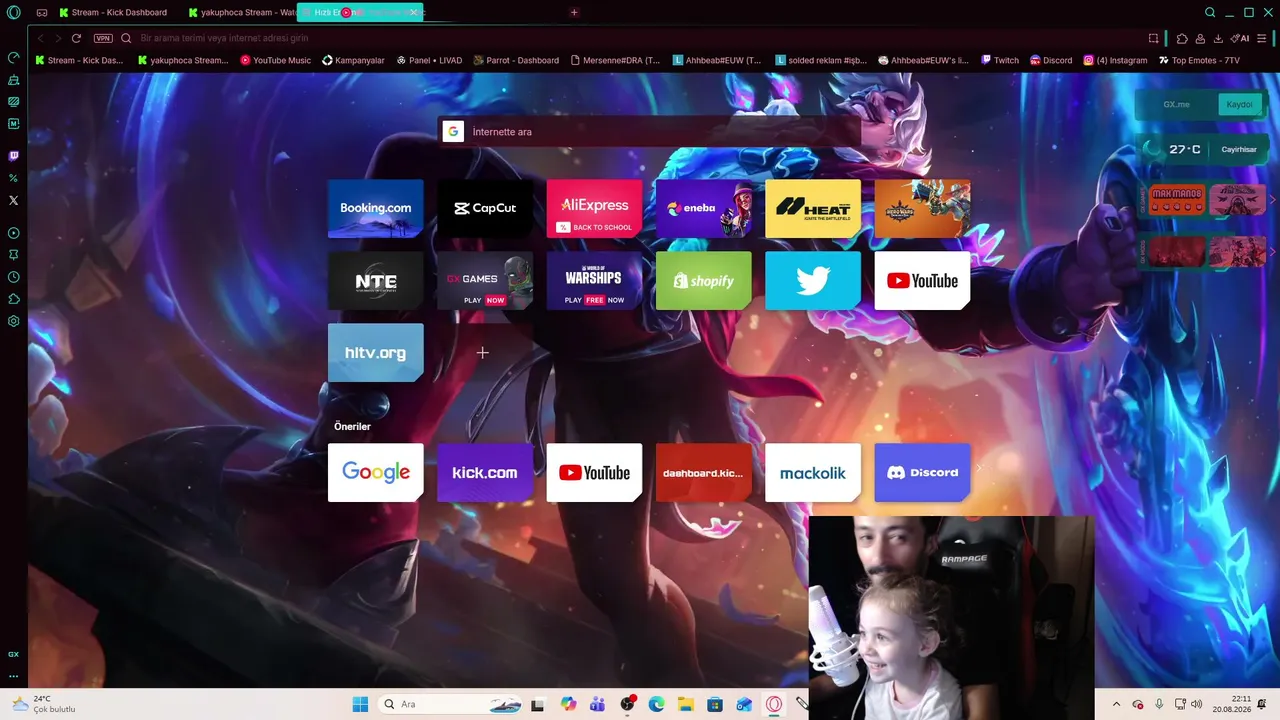The width and height of the screenshot is (1280, 720).
Task: Switch to yakuphoca Stream tab
Action: click(x=243, y=12)
